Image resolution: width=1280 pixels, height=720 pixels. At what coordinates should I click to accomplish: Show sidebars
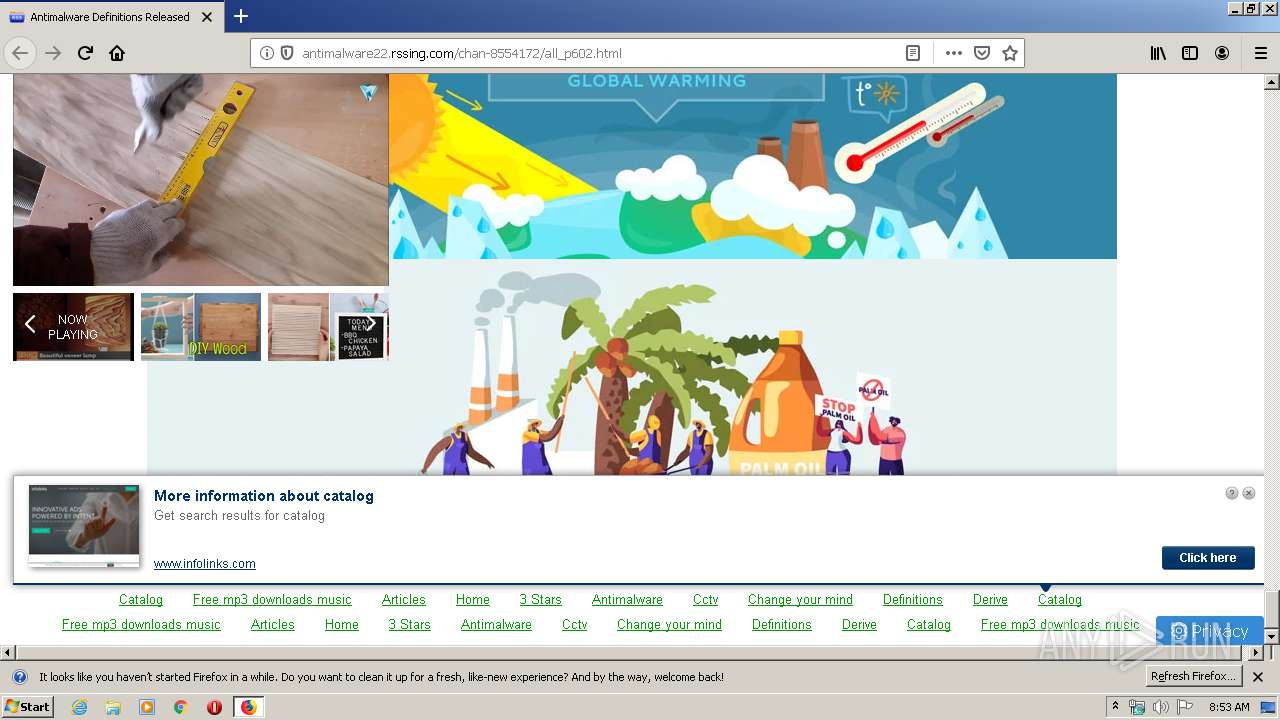(x=1190, y=53)
